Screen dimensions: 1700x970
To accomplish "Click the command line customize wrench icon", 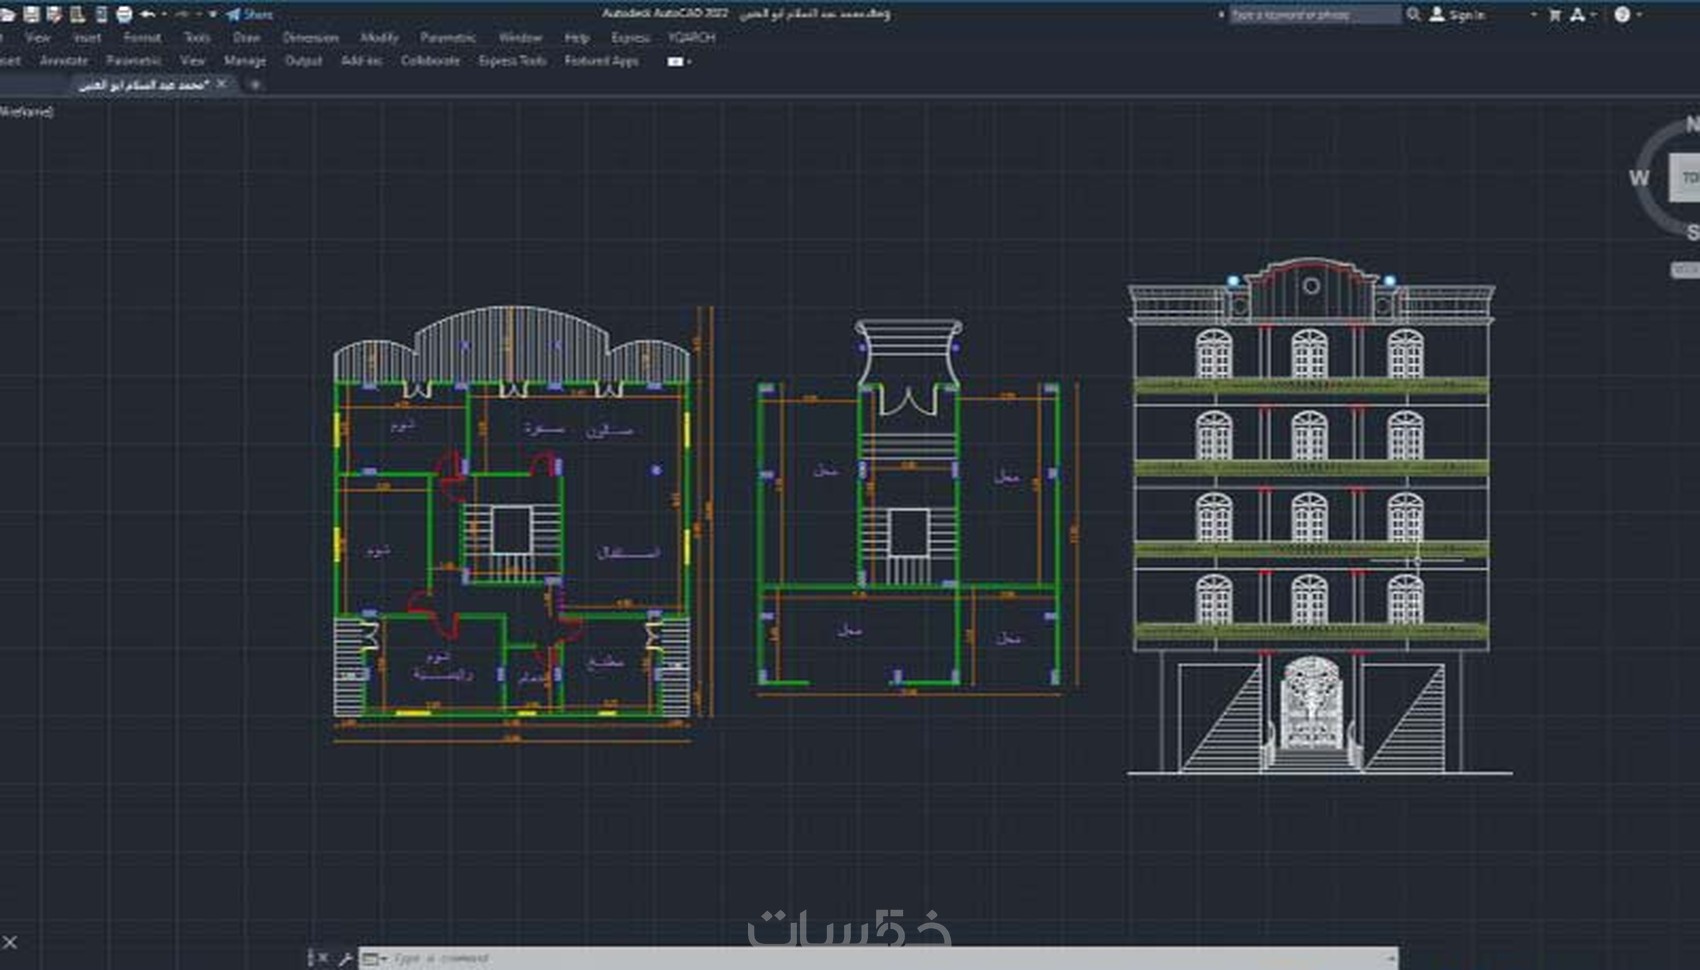I will coord(345,958).
